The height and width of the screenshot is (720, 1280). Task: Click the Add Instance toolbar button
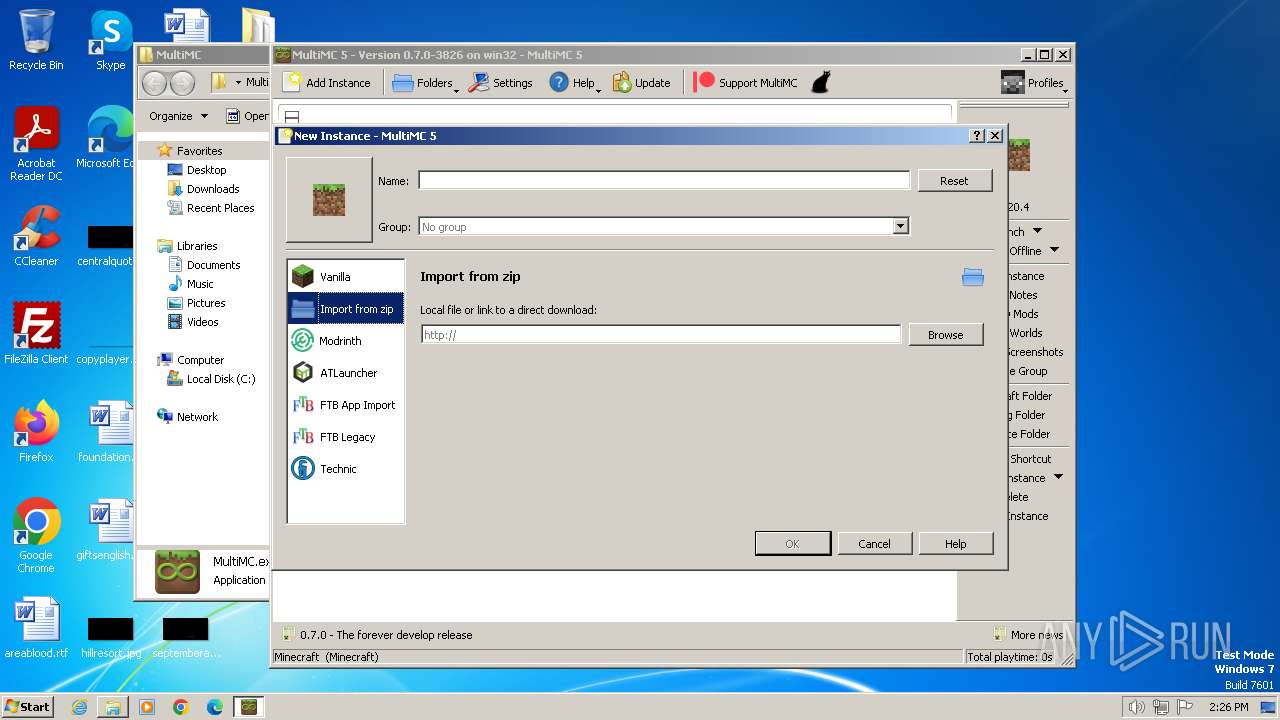coord(327,83)
